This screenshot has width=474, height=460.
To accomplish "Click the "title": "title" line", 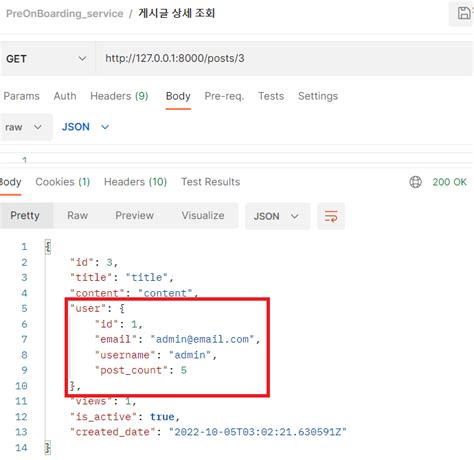I will pos(122,277).
